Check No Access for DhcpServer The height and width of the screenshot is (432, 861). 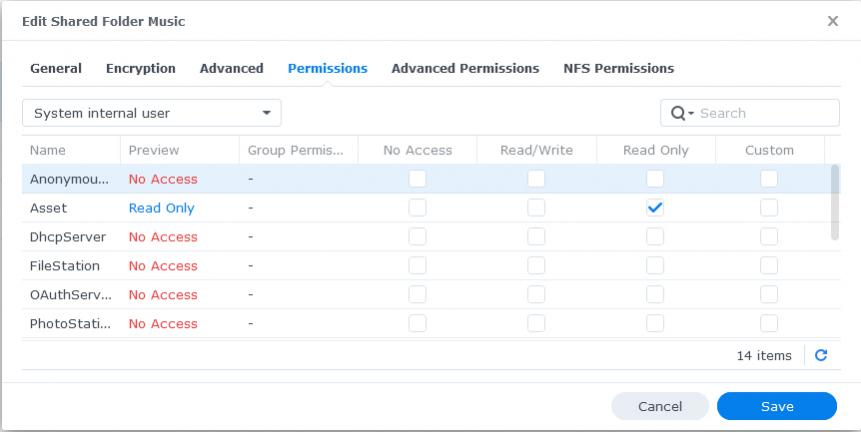[x=417, y=237]
